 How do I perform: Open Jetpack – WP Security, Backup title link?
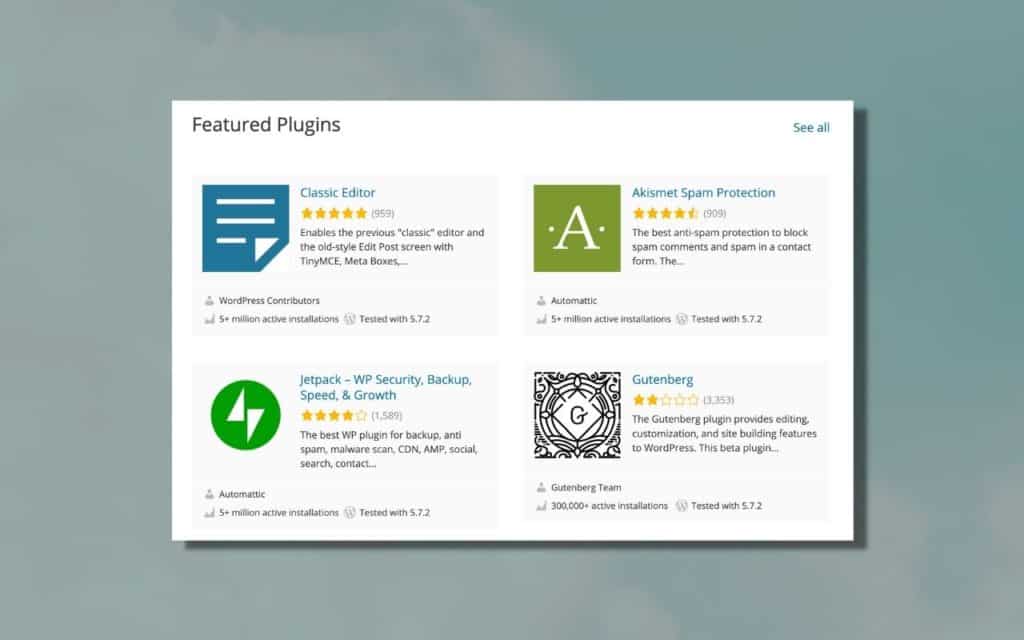[385, 387]
